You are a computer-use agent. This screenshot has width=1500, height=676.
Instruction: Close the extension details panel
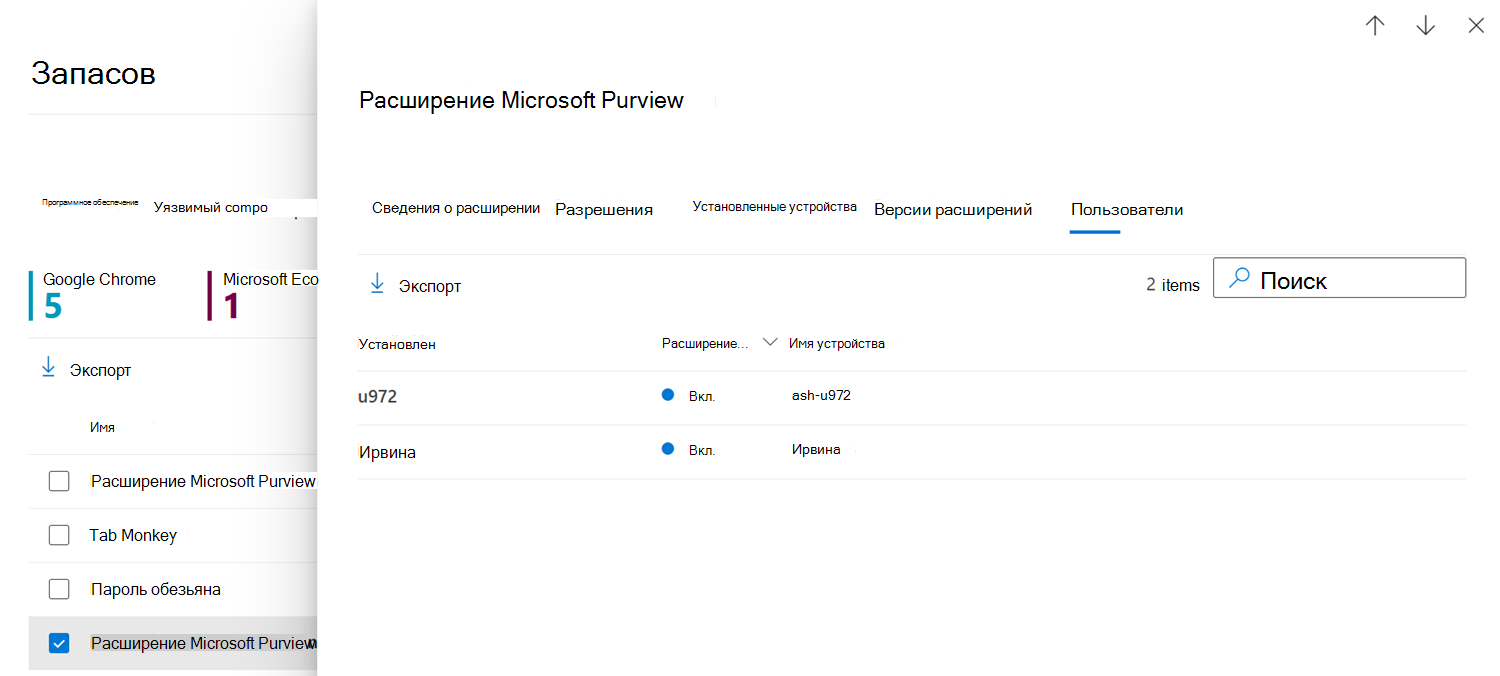coord(1476,26)
